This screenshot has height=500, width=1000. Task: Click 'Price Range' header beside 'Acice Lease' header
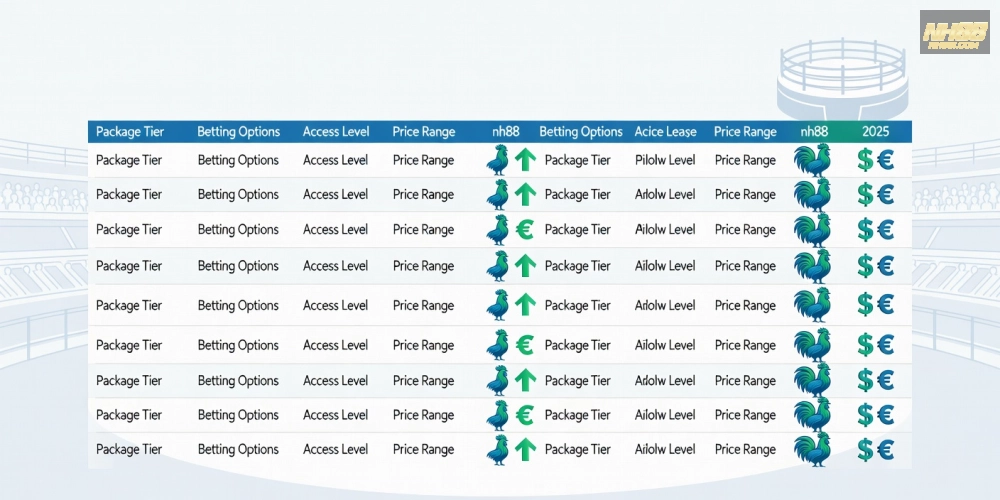(x=746, y=132)
